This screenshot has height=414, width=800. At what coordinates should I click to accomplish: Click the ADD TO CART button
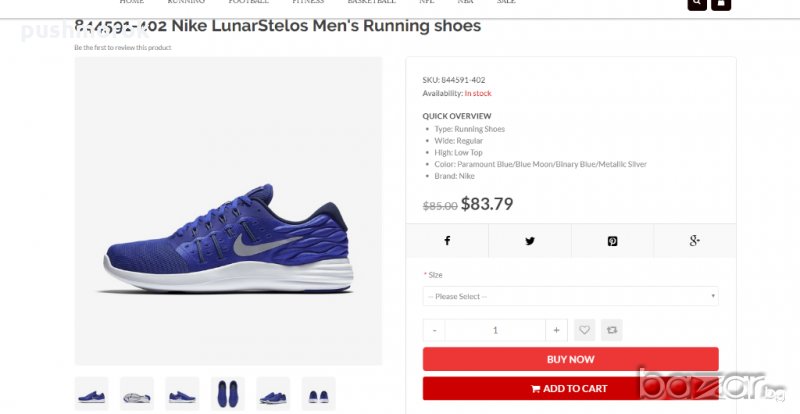[x=570, y=388]
